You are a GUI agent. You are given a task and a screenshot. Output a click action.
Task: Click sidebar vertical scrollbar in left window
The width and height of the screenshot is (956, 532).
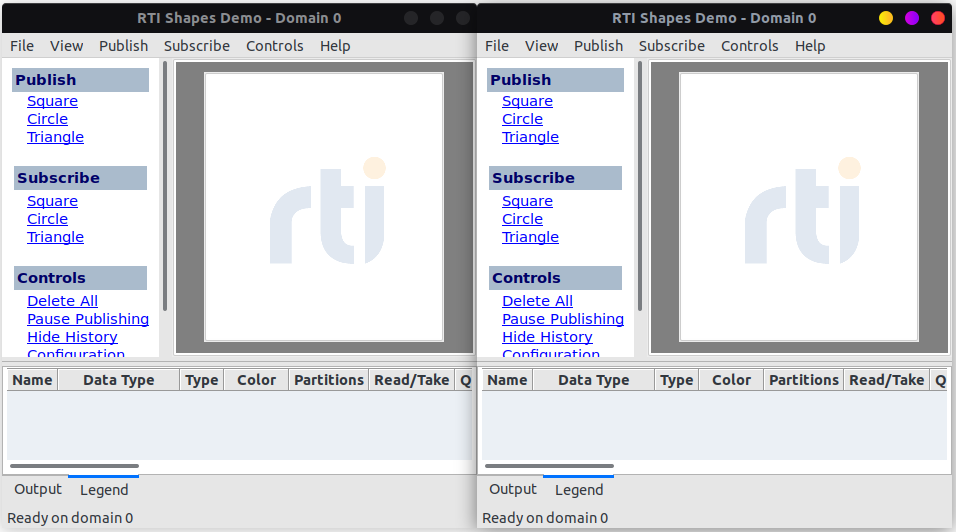[165, 186]
